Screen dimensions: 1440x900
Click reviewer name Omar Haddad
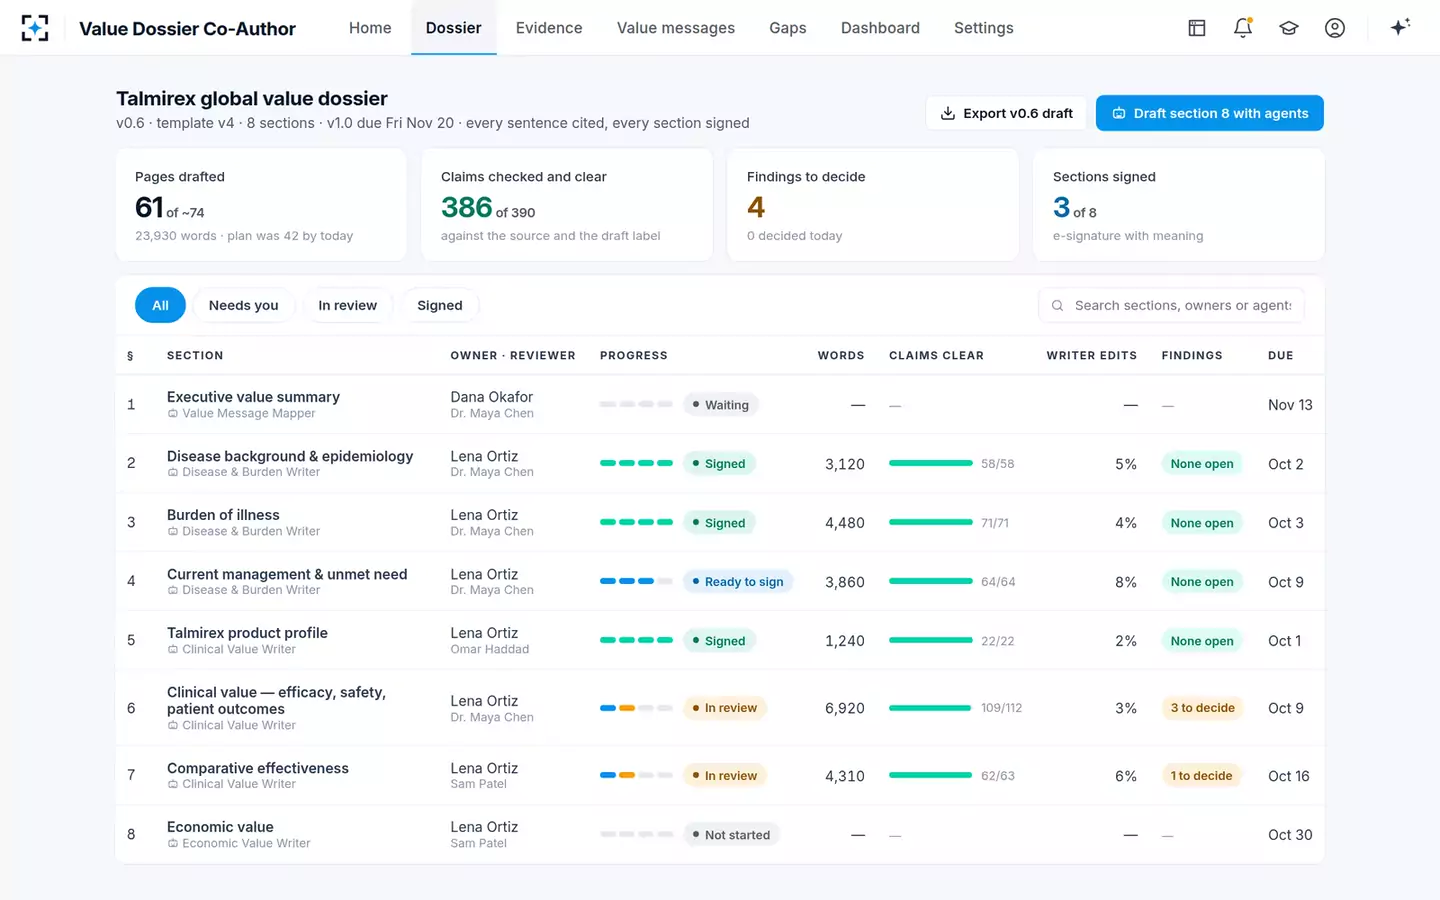[x=490, y=649]
